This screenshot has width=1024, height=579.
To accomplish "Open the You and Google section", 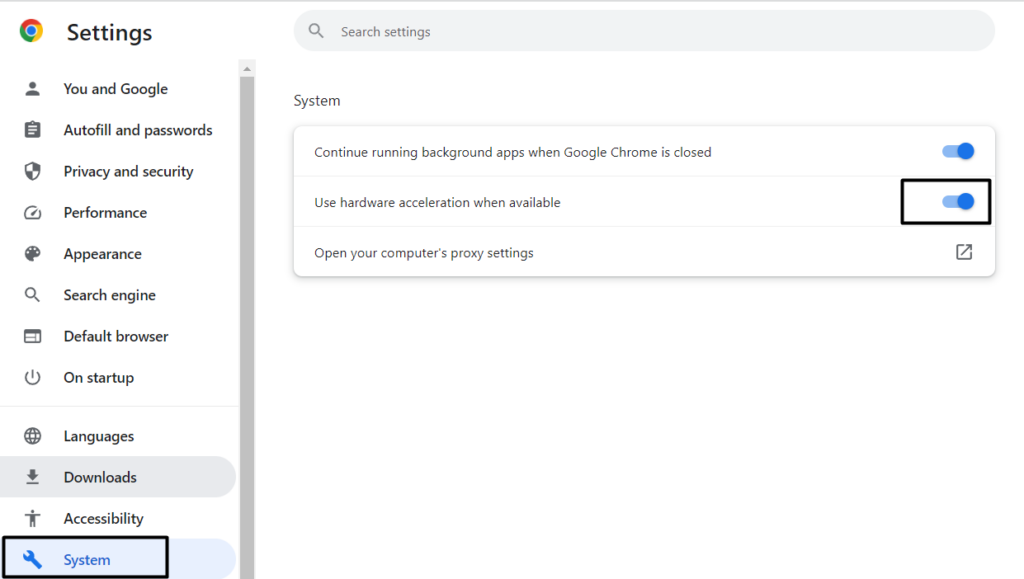I will click(115, 89).
